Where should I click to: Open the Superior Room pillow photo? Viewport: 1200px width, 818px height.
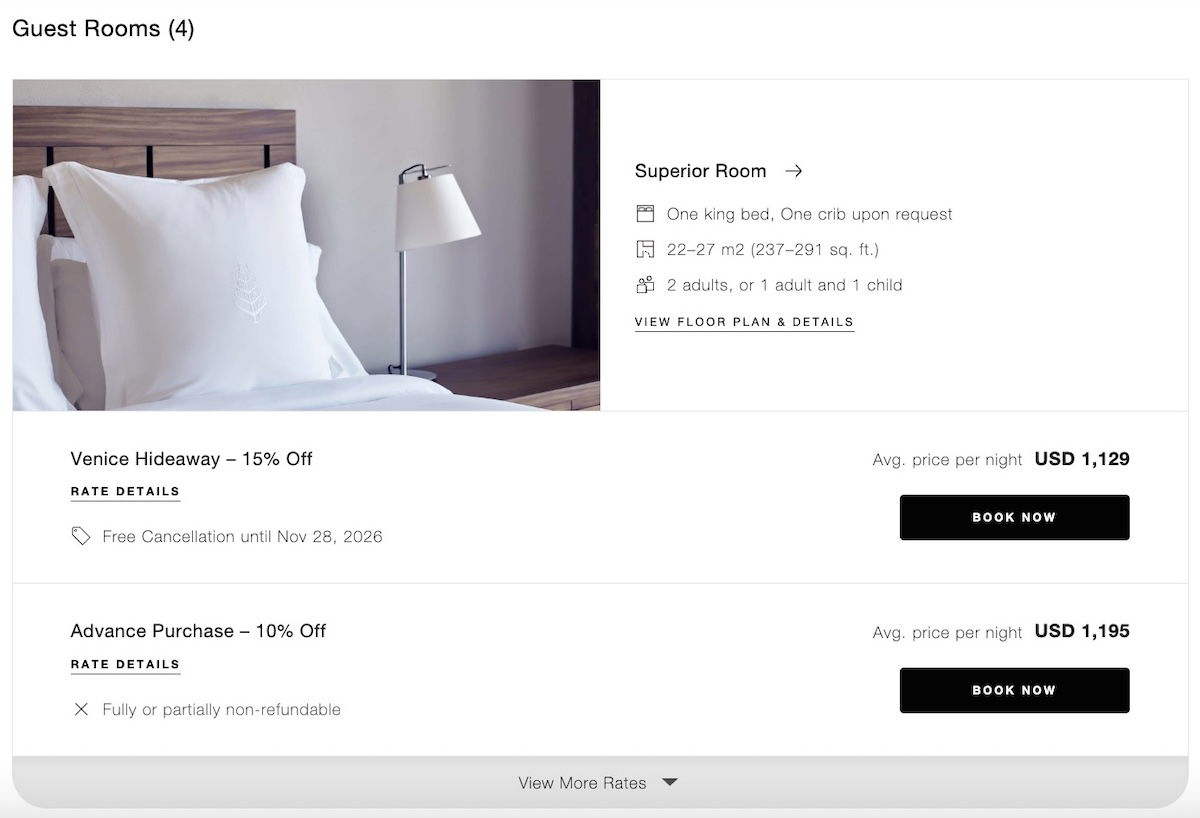click(306, 245)
